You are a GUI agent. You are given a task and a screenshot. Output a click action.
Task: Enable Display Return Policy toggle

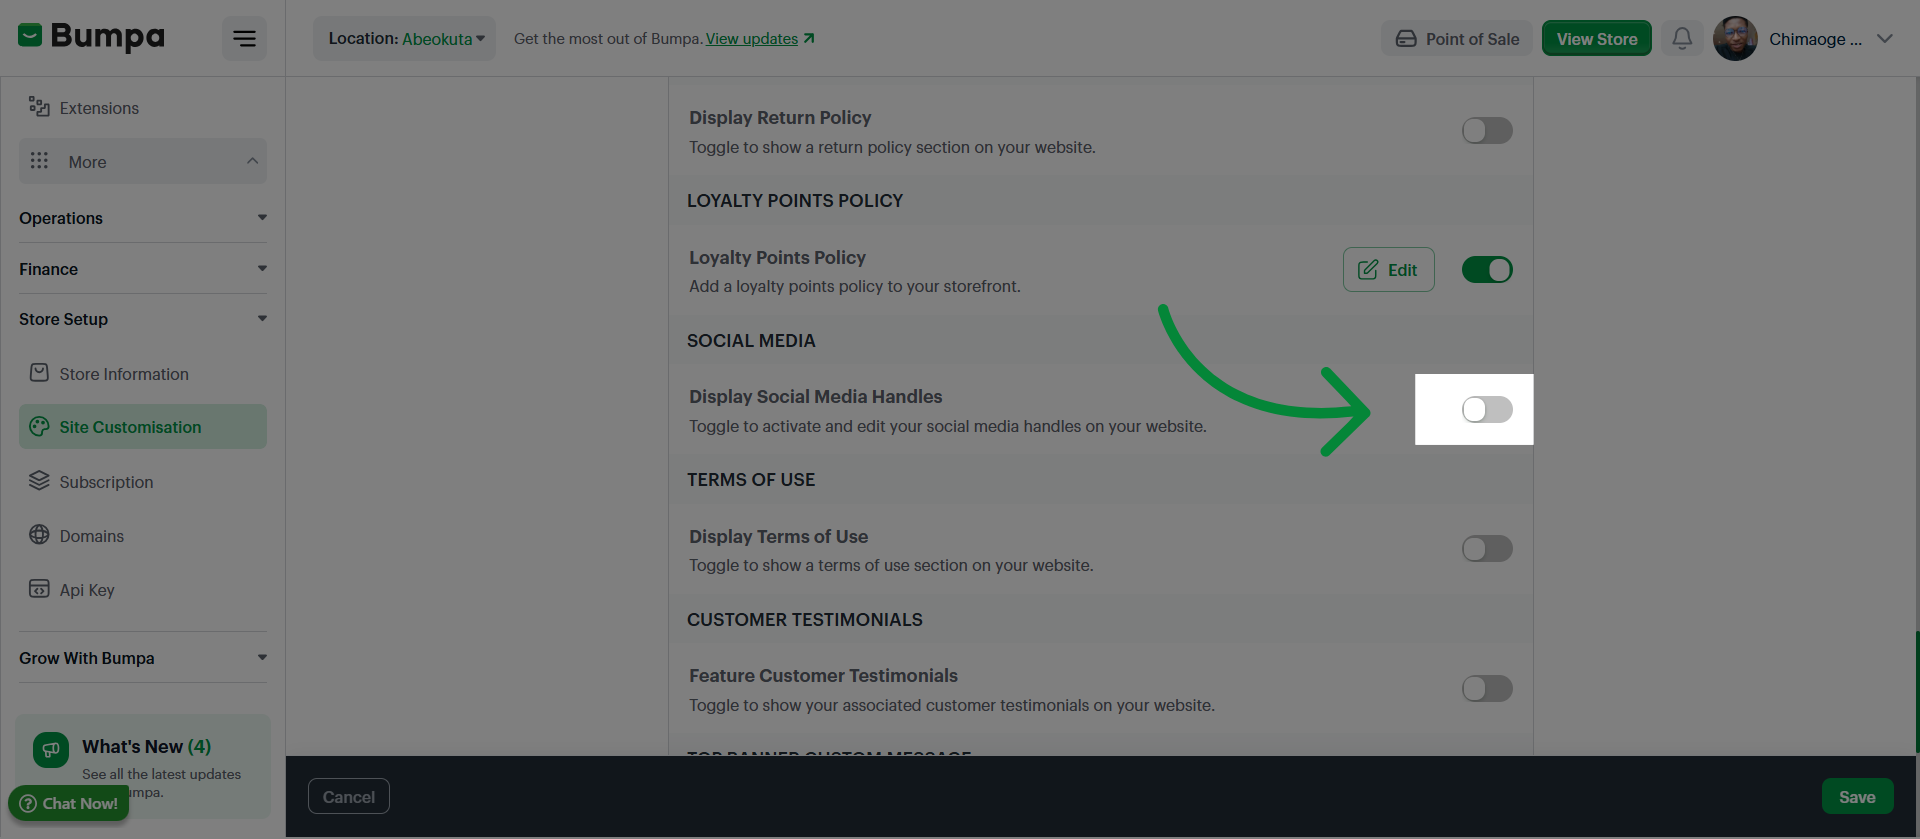click(1487, 131)
